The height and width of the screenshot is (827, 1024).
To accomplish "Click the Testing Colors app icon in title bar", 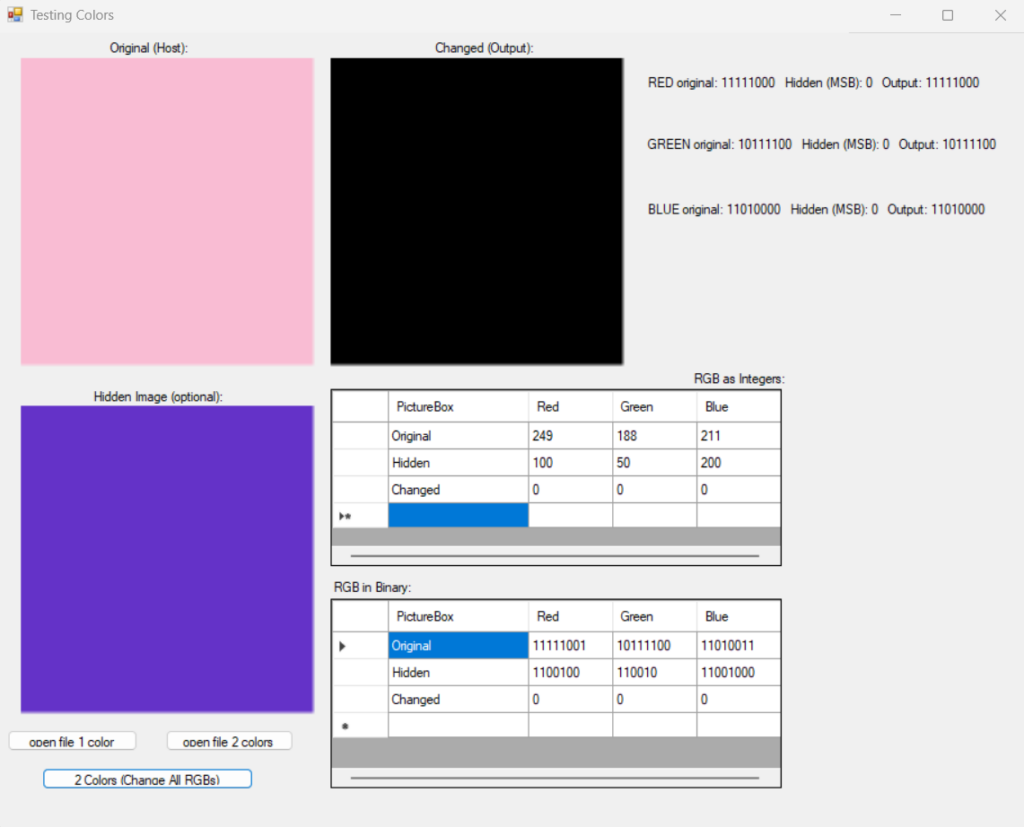I will tap(14, 15).
